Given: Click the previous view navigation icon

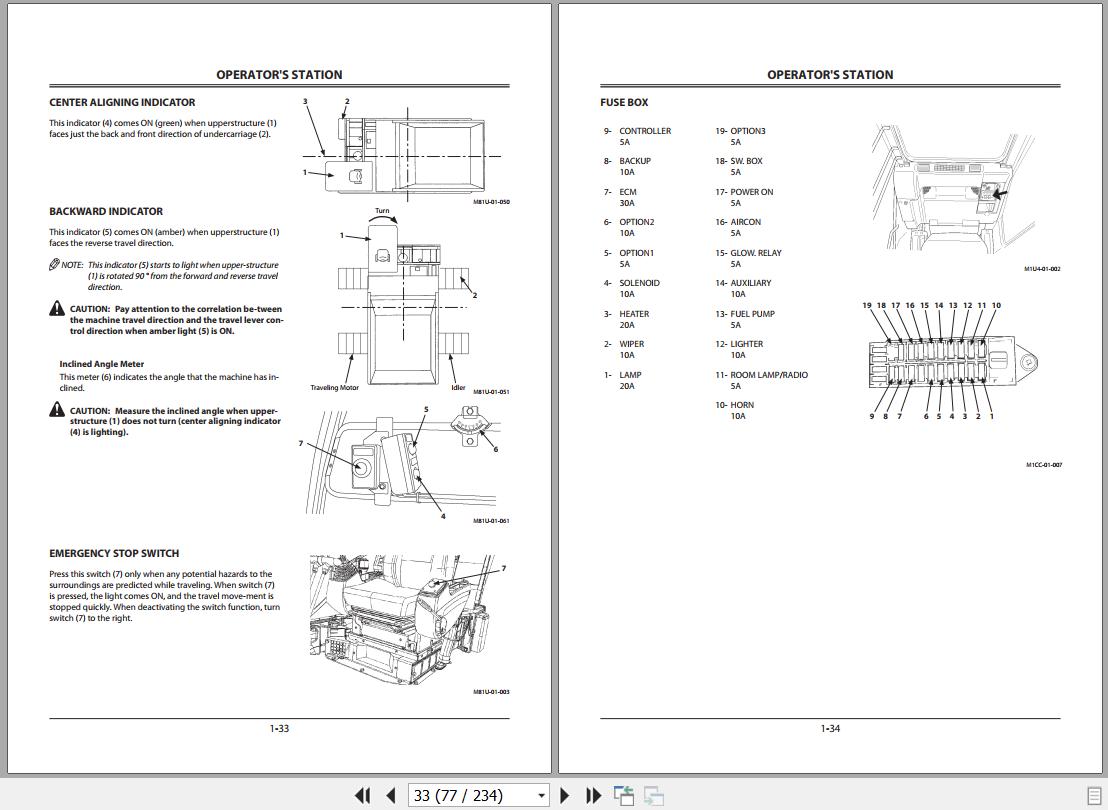Looking at the screenshot, I should click(624, 795).
